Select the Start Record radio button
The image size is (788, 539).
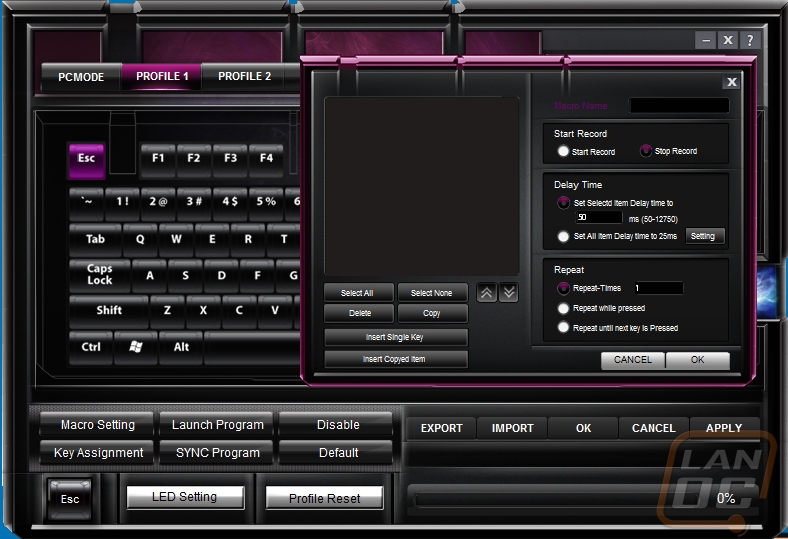tap(563, 151)
